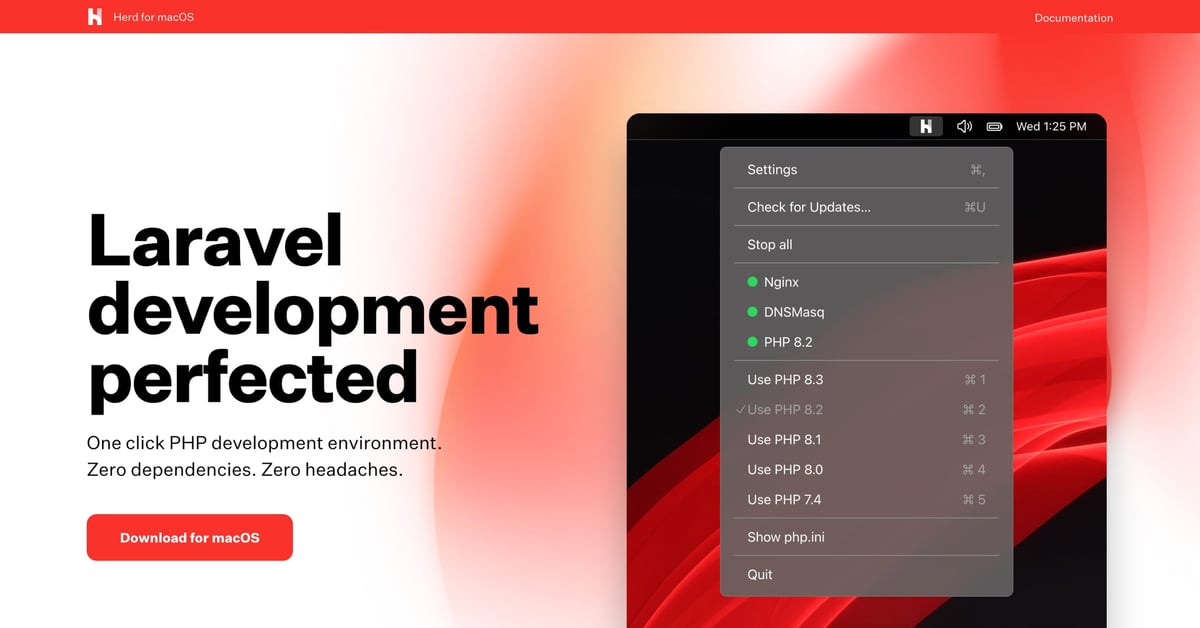Viewport: 1200px width, 628px height.
Task: Click the volume speaker icon
Action: tap(964, 127)
